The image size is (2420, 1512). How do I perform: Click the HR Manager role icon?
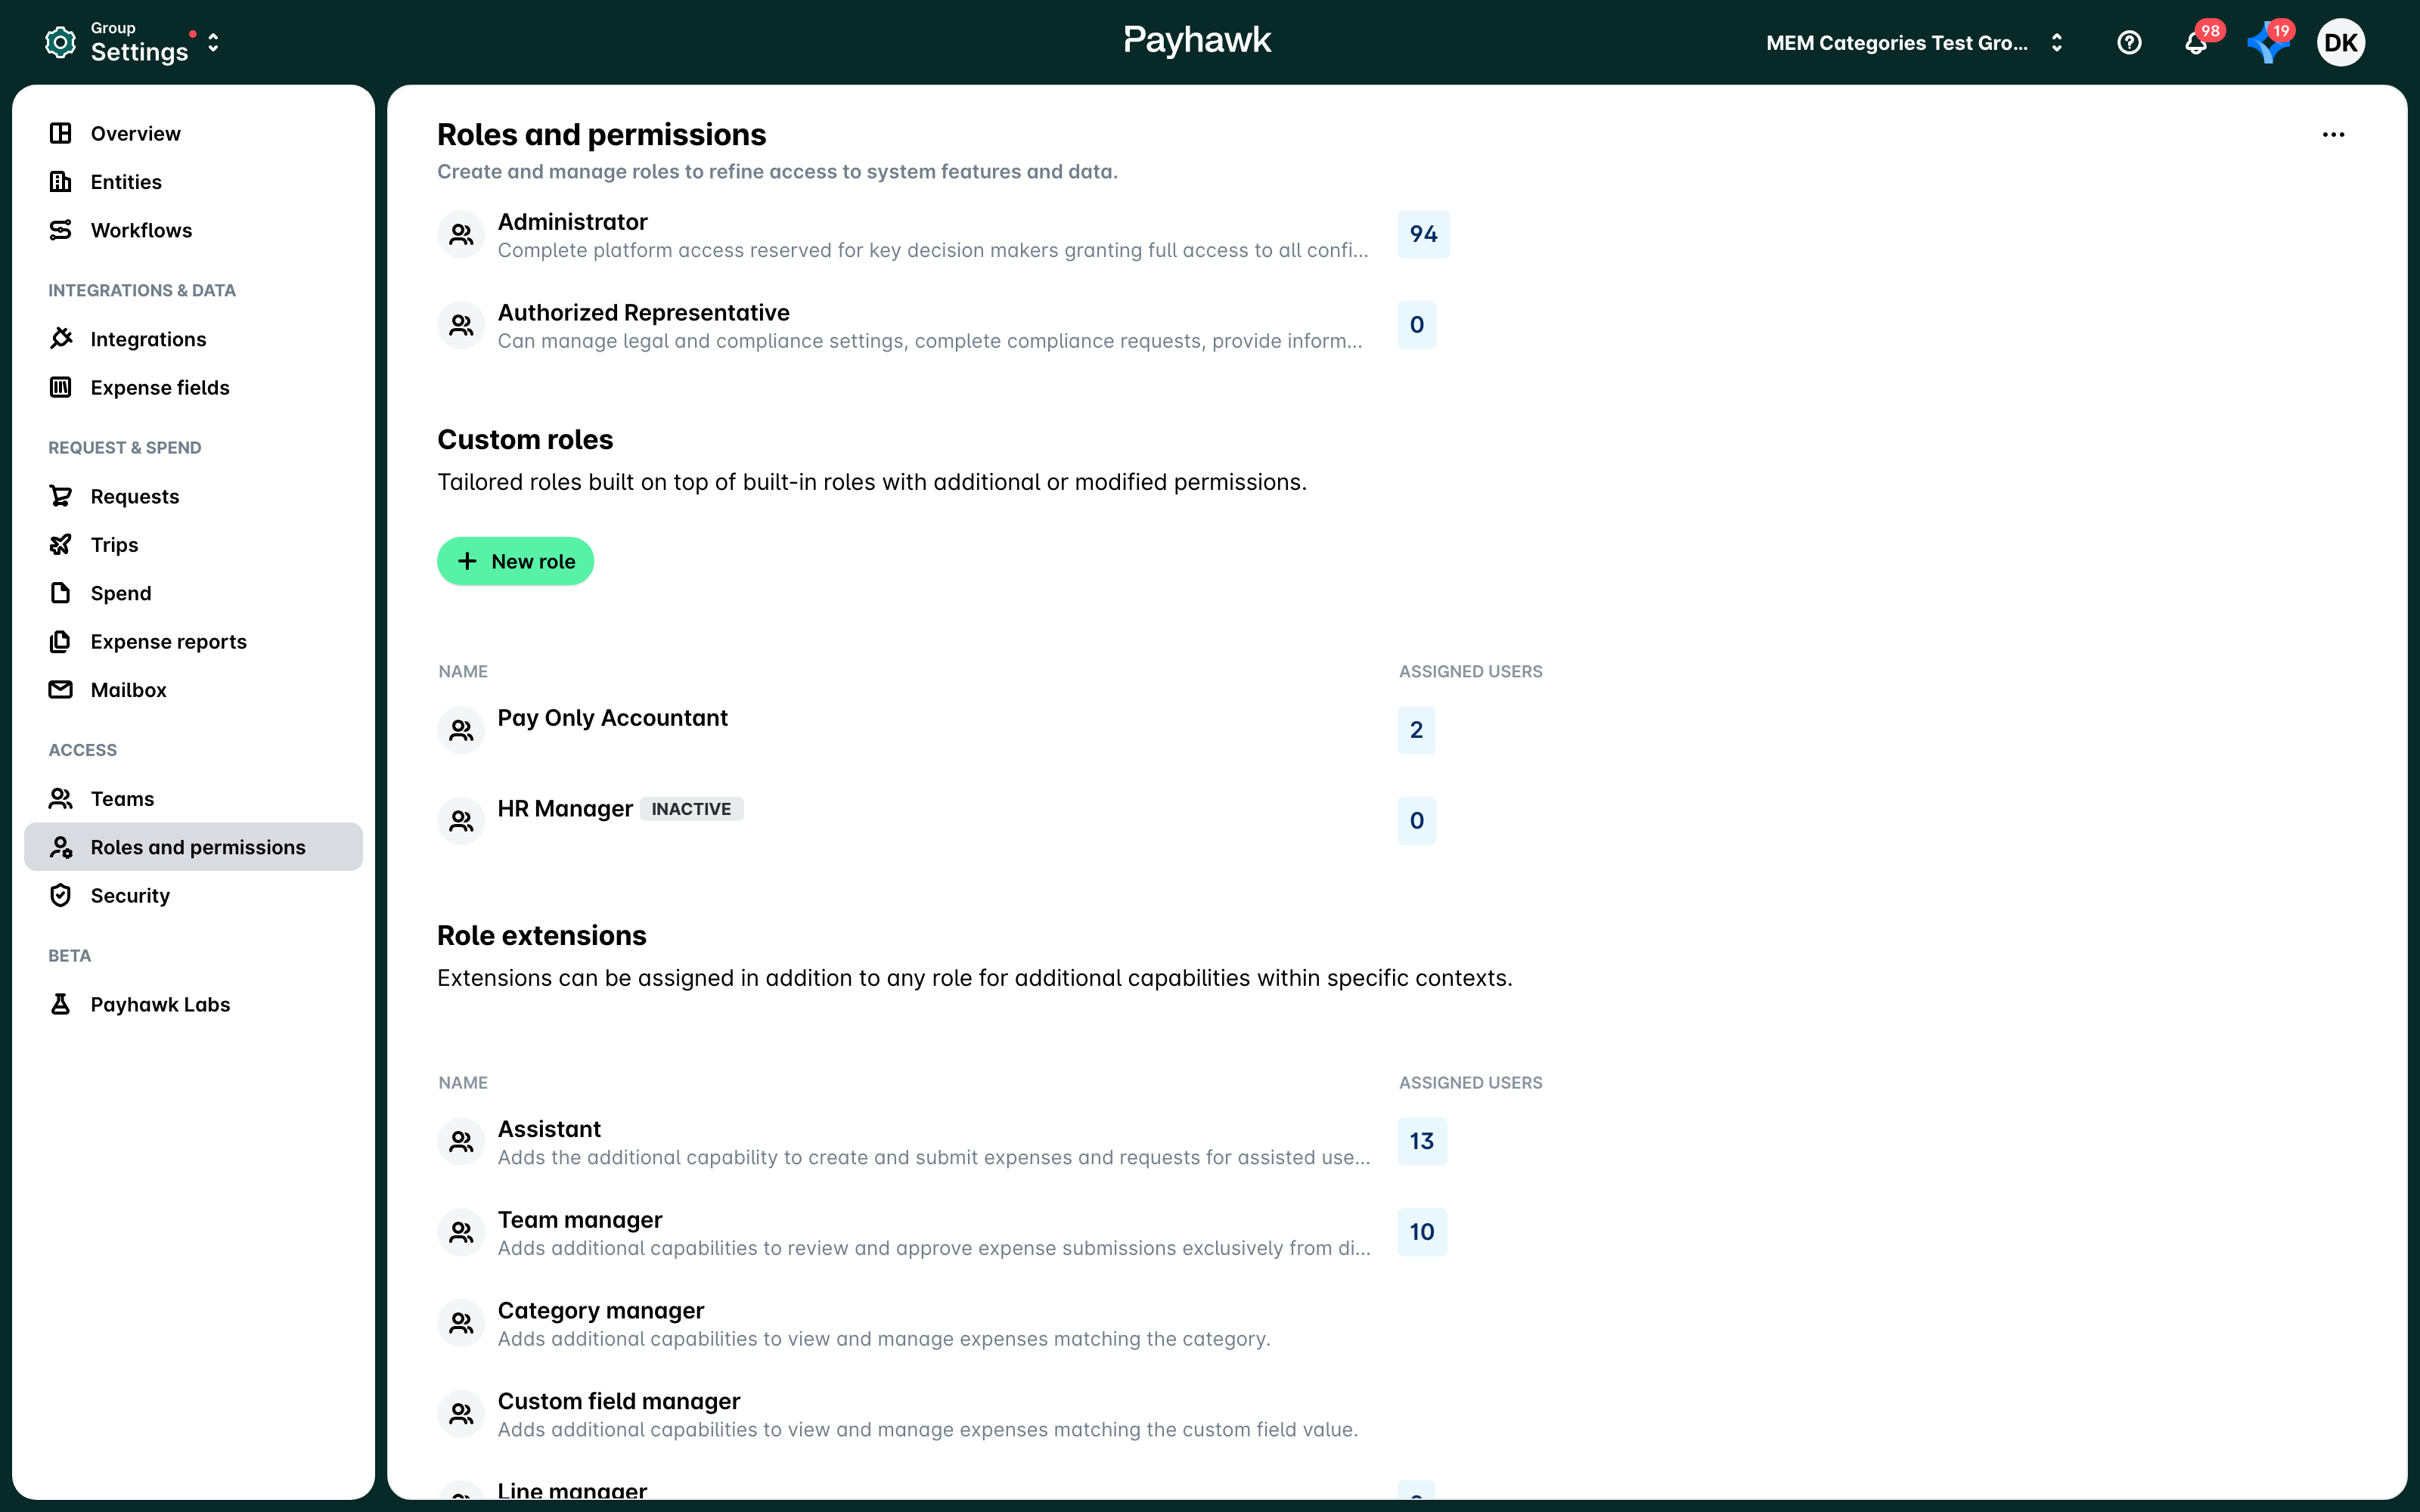[x=461, y=821]
